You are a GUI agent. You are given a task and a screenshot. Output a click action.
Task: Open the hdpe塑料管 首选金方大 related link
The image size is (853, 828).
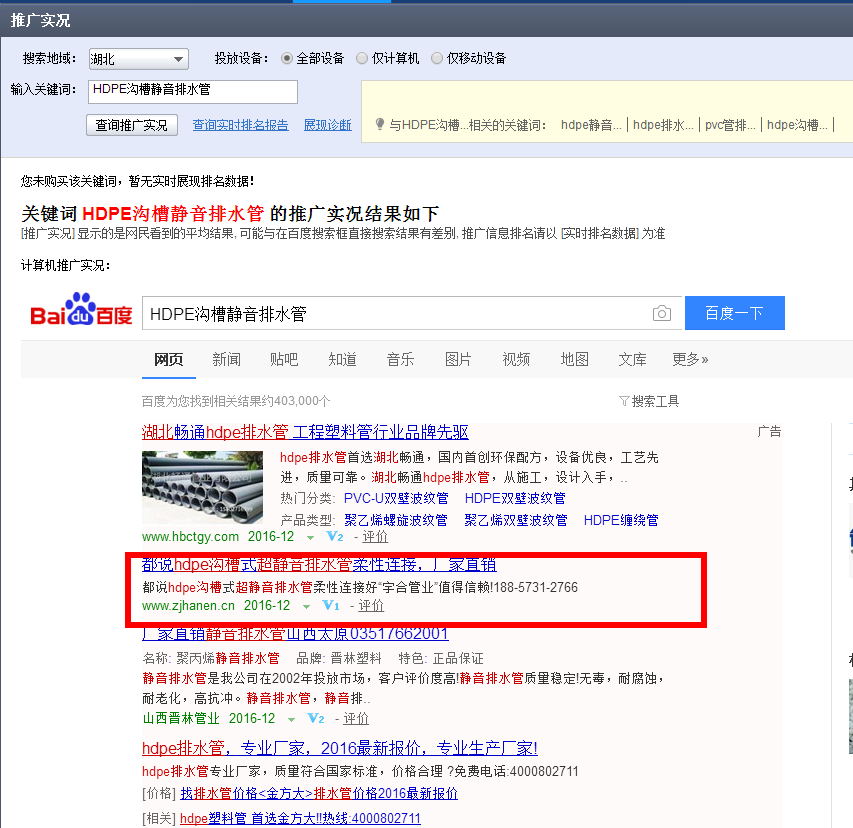click(x=300, y=819)
